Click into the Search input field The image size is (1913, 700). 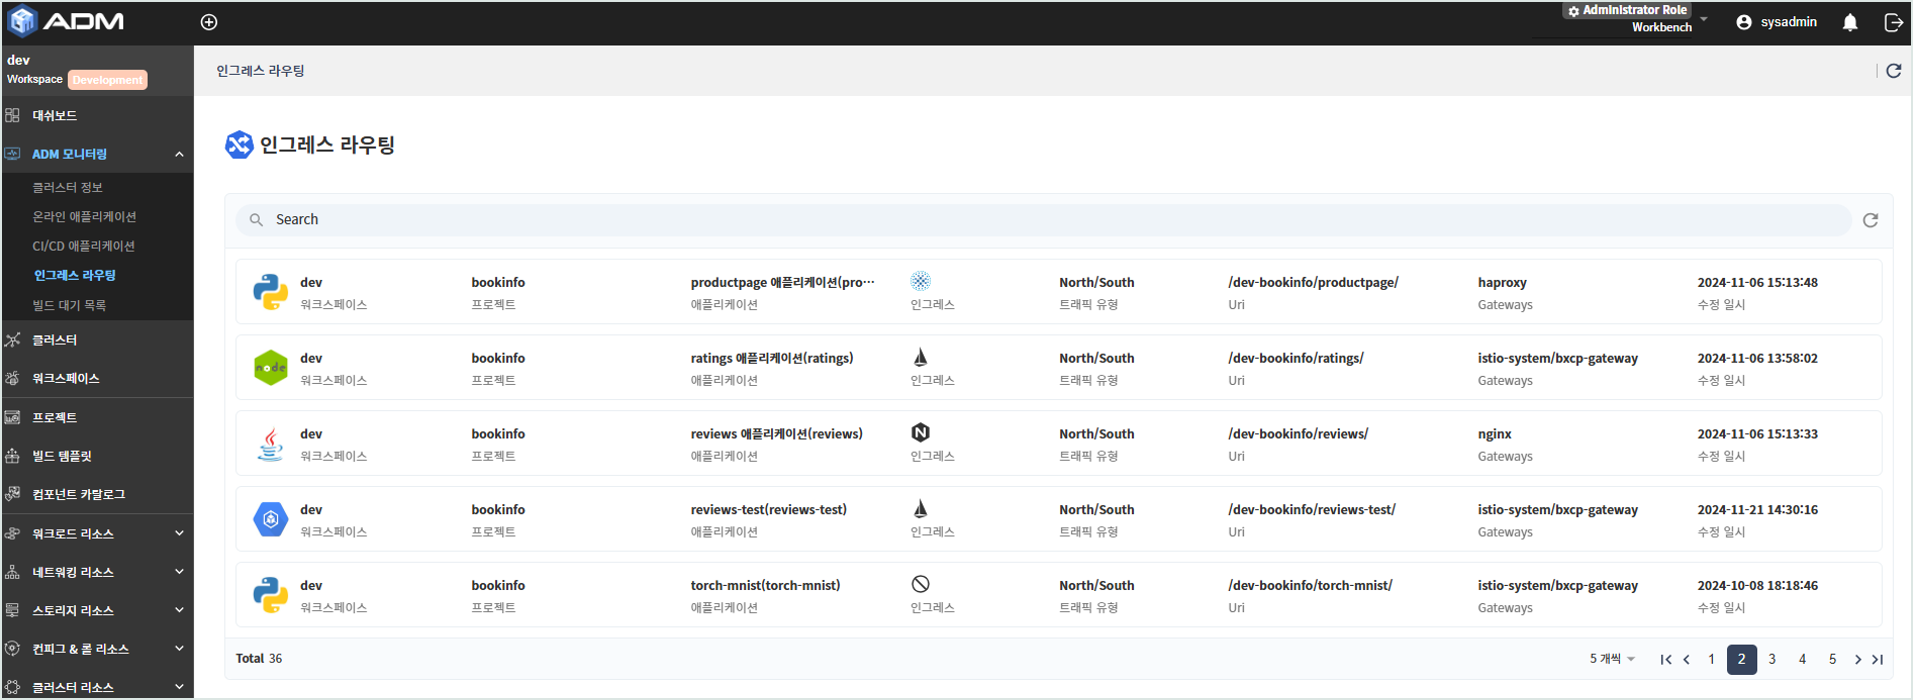click(1044, 220)
